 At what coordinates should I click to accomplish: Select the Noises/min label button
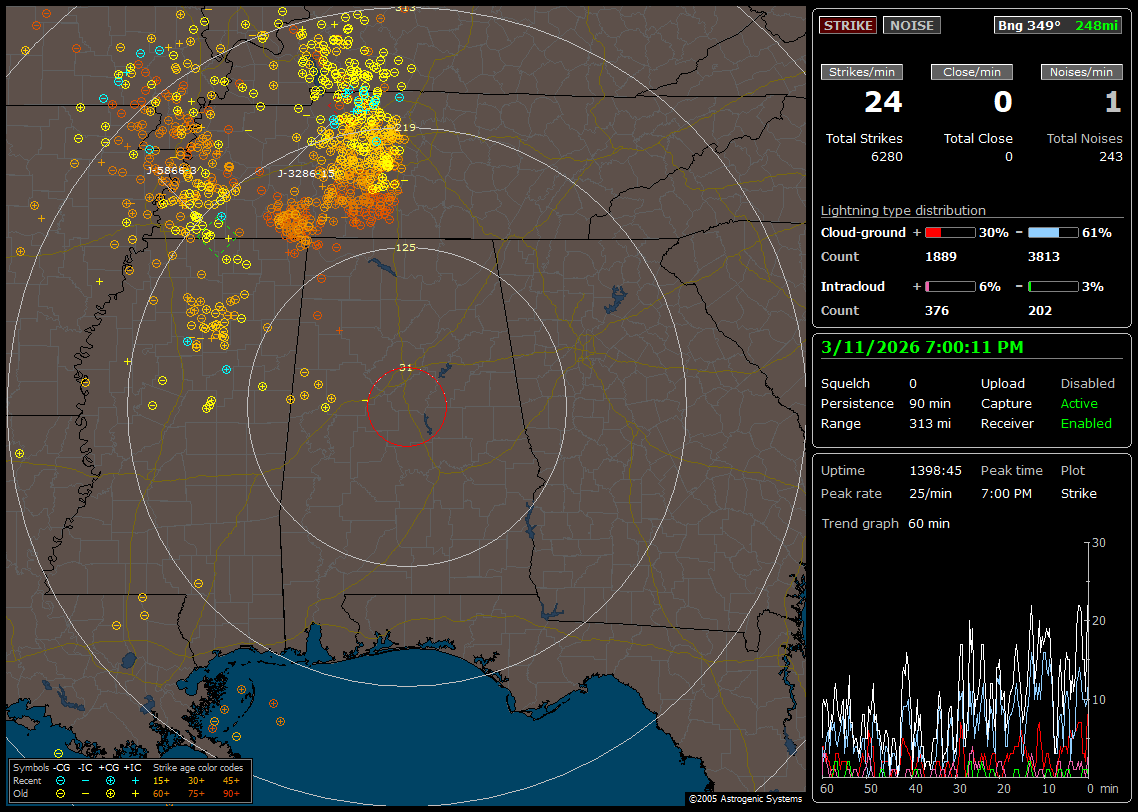tap(1081, 72)
